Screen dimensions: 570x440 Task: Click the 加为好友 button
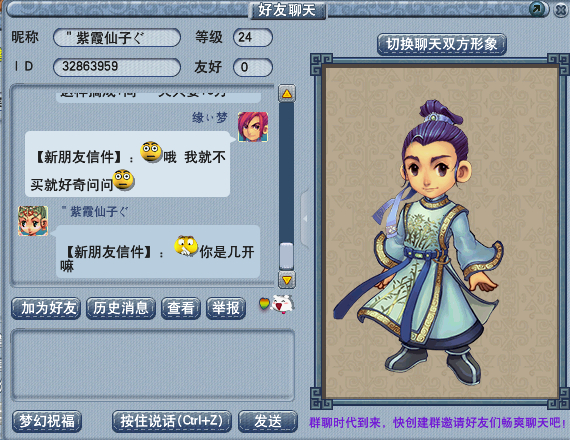(x=46, y=308)
